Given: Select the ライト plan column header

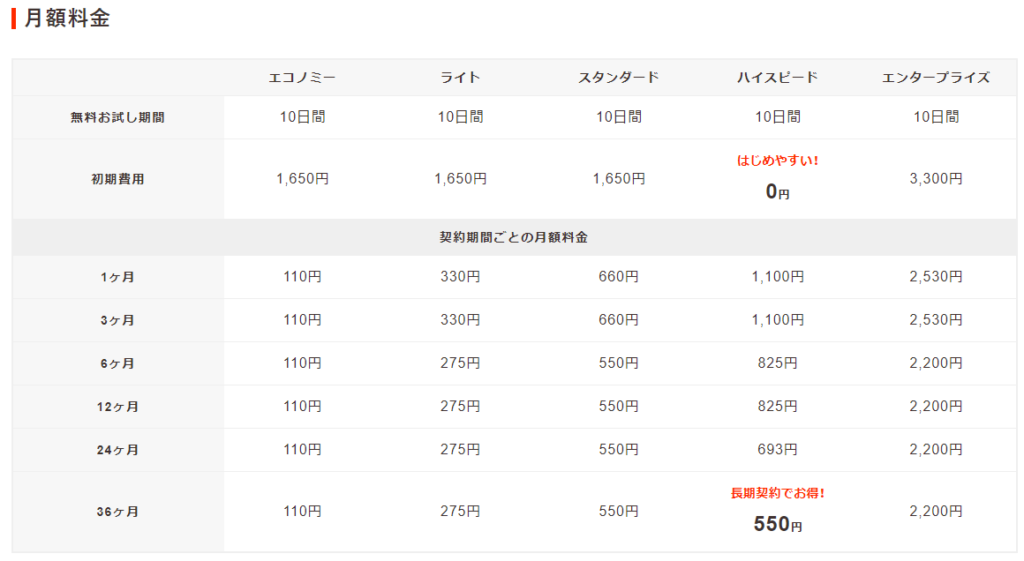Looking at the screenshot, I should pos(460,78).
